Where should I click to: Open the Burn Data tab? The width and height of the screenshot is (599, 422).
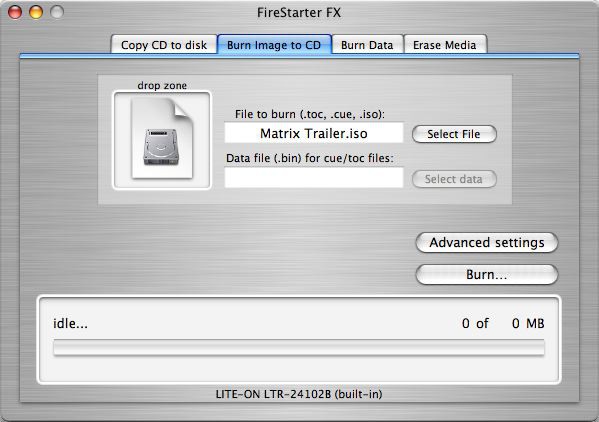[367, 45]
